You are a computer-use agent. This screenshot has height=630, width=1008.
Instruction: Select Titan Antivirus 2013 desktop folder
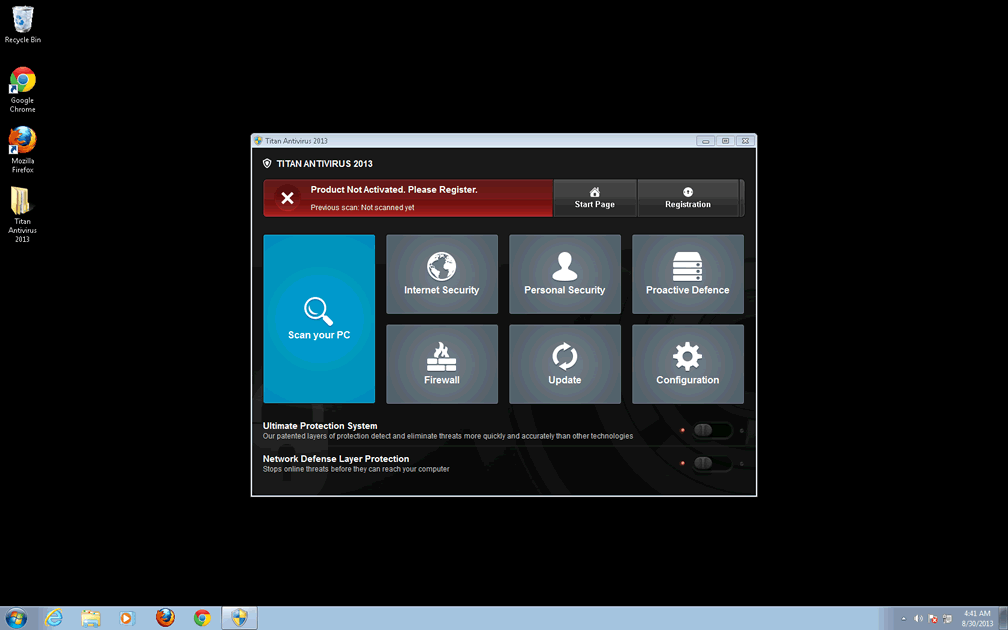[22, 214]
